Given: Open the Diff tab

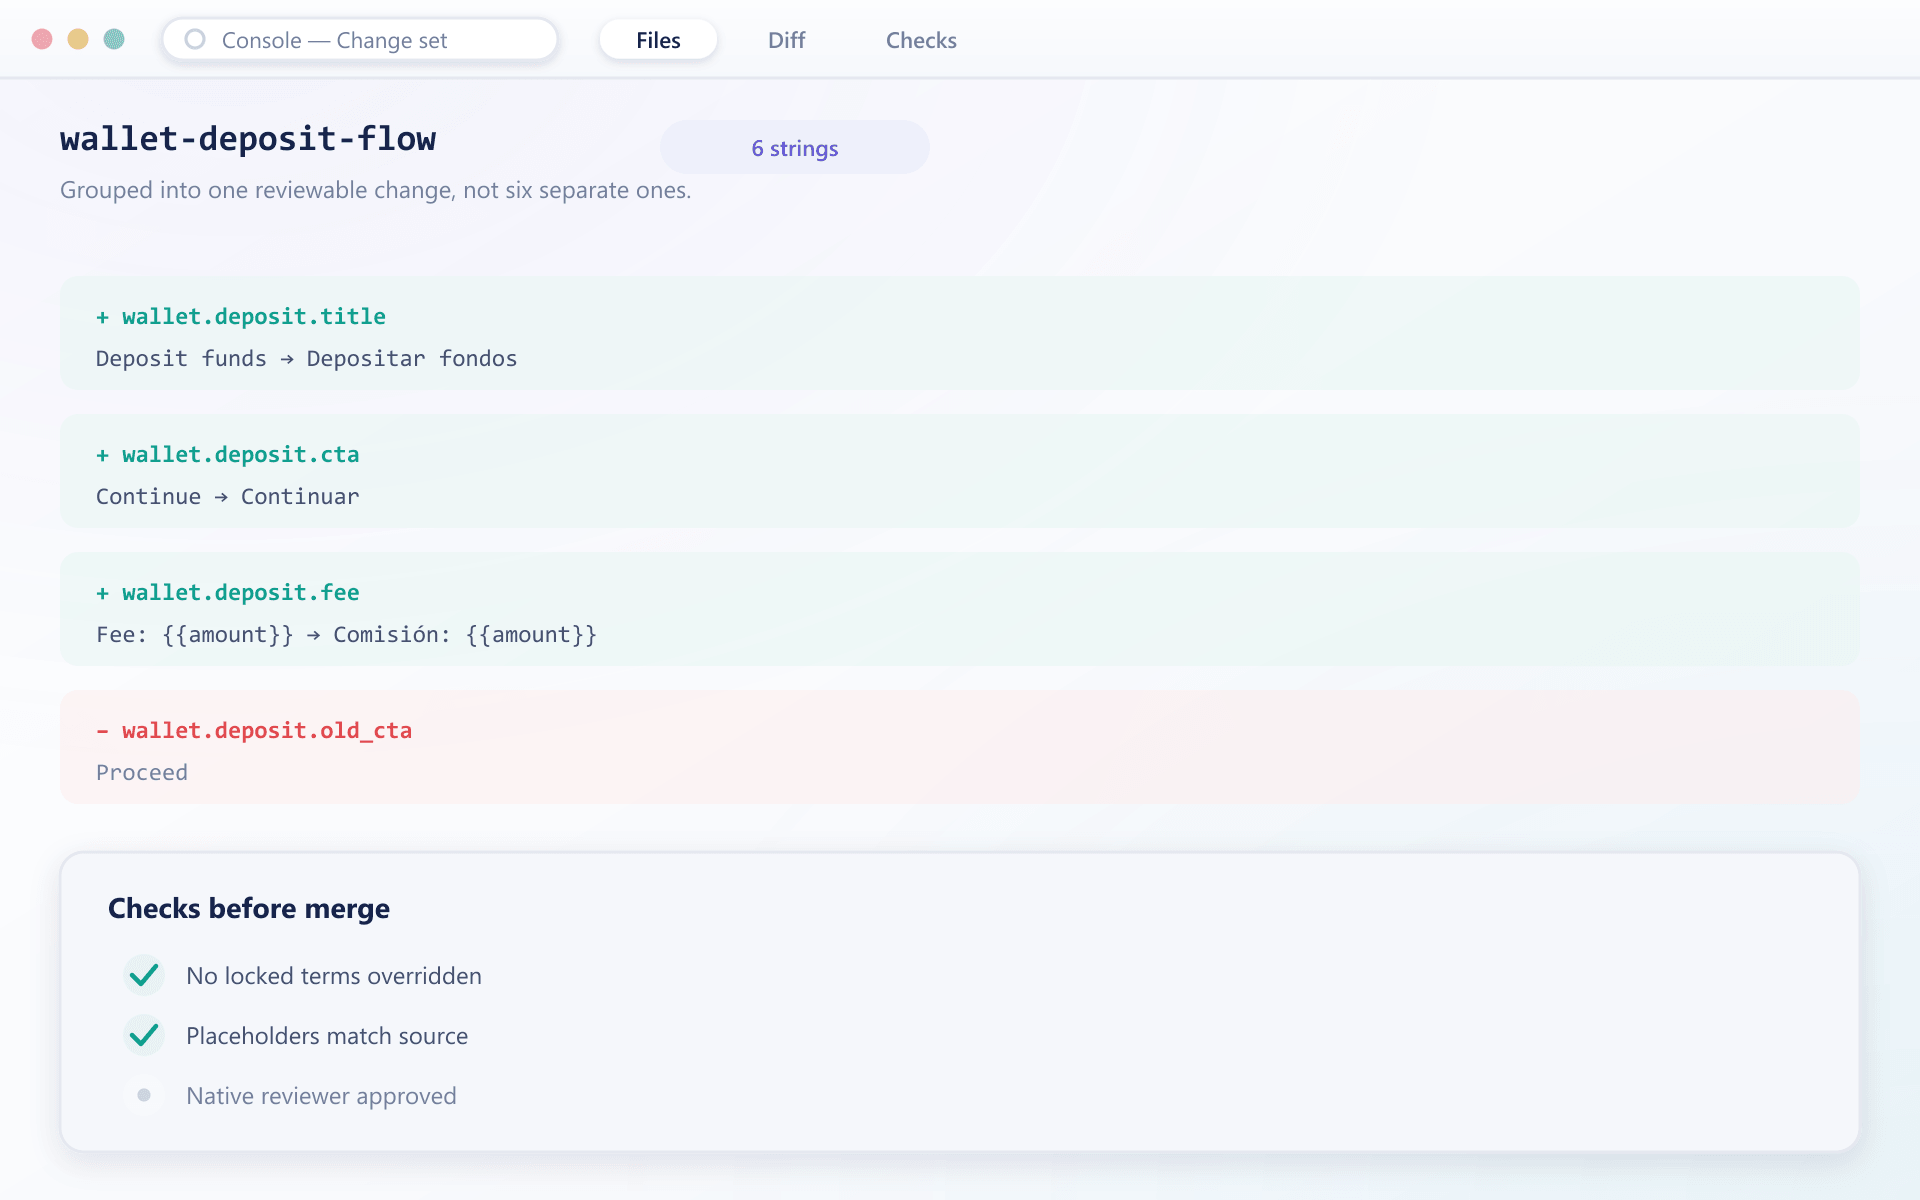Looking at the screenshot, I should point(786,40).
